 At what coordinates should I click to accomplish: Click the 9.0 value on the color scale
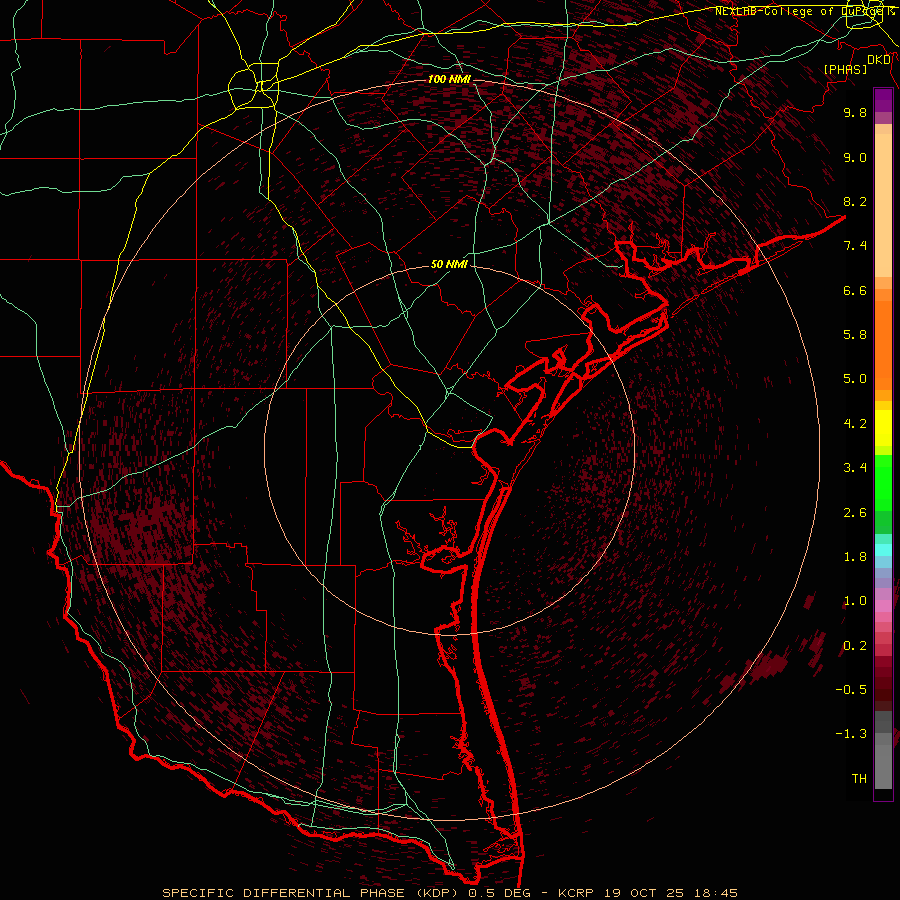pos(855,157)
